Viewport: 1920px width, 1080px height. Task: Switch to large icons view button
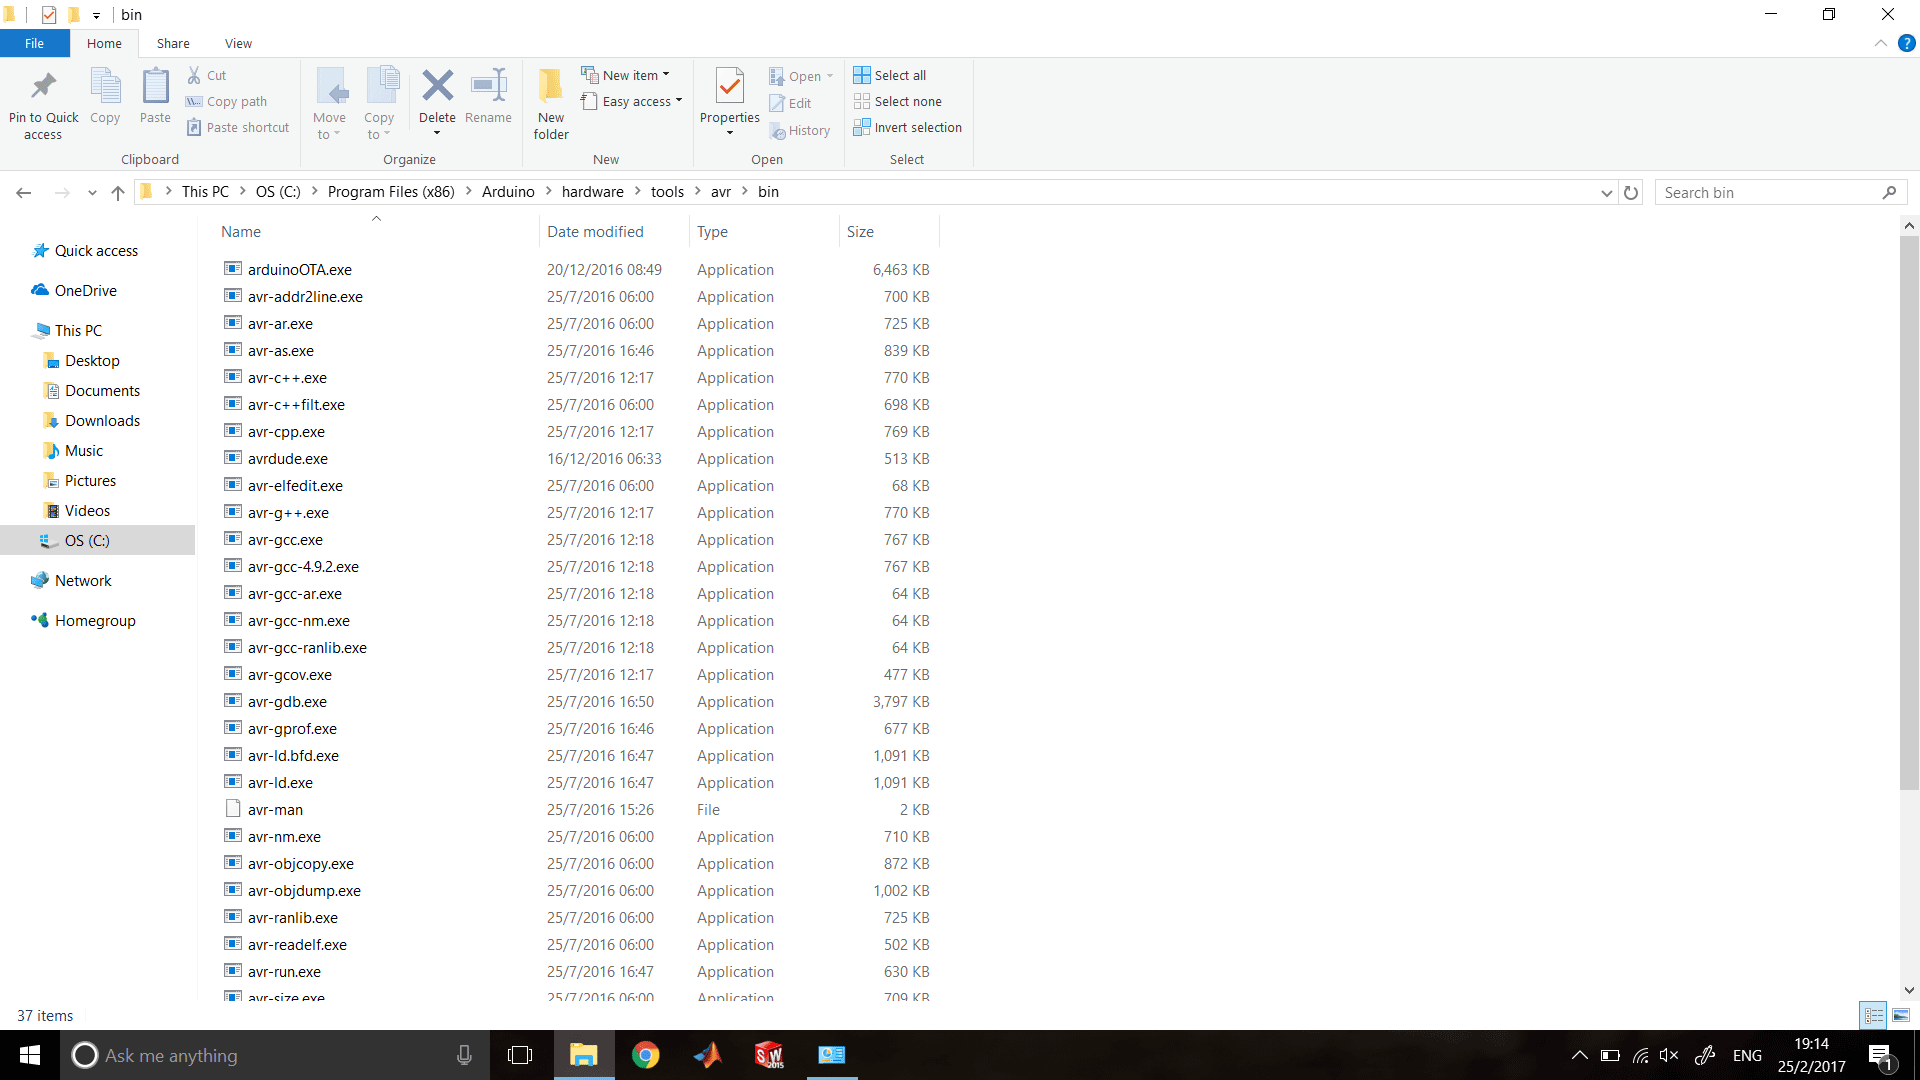click(x=1901, y=1015)
